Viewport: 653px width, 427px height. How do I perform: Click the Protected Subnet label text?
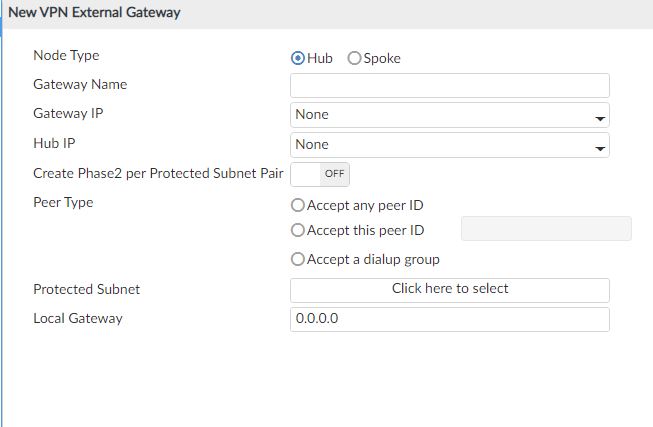click(x=86, y=290)
